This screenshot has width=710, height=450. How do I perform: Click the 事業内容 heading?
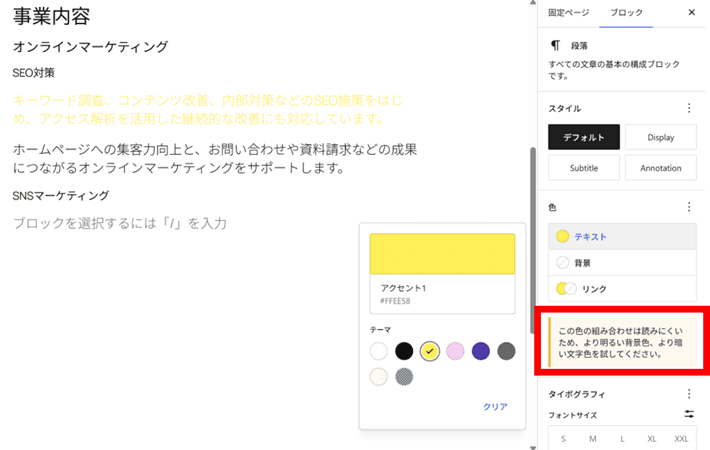tap(52, 16)
